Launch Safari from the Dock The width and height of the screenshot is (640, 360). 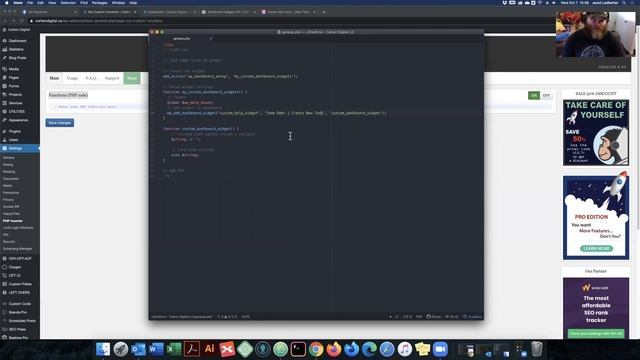click(387, 349)
